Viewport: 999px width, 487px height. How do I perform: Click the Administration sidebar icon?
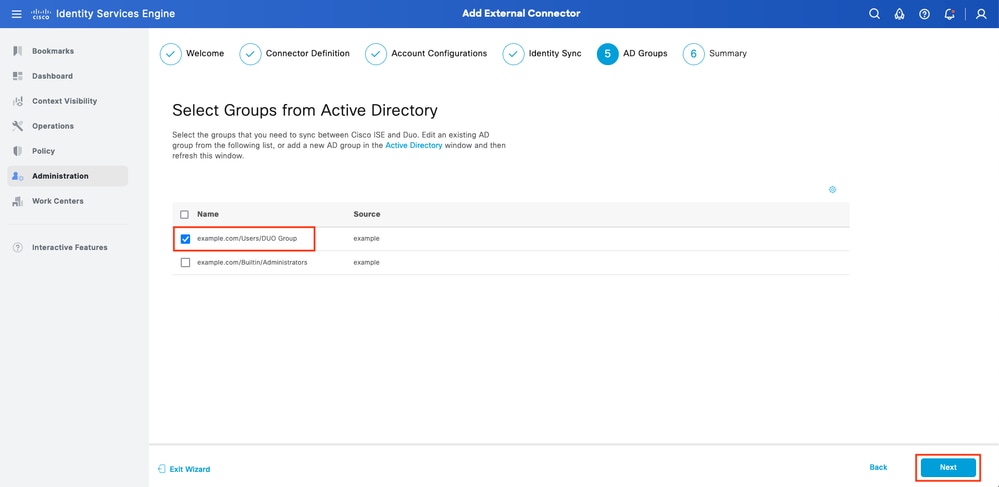(18, 176)
